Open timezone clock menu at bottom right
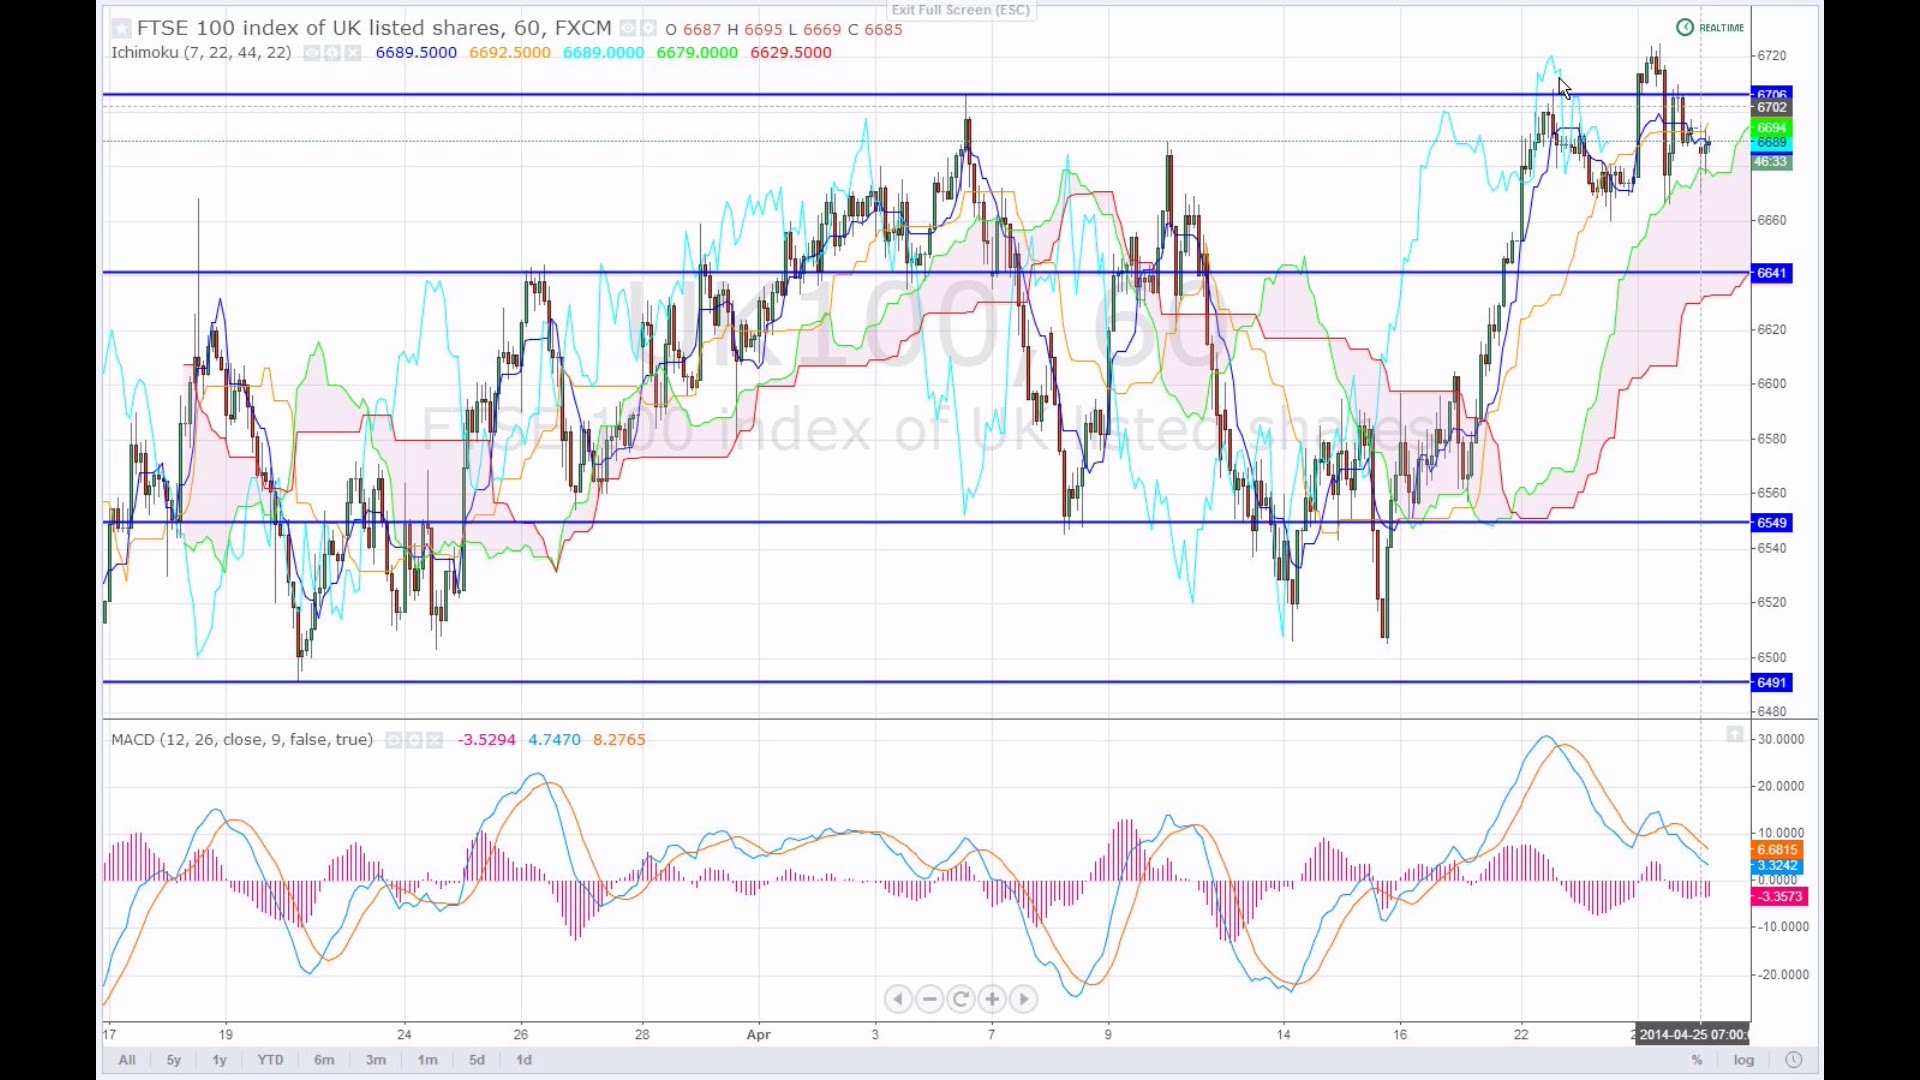Image resolution: width=1920 pixels, height=1080 pixels. 1793,1060
